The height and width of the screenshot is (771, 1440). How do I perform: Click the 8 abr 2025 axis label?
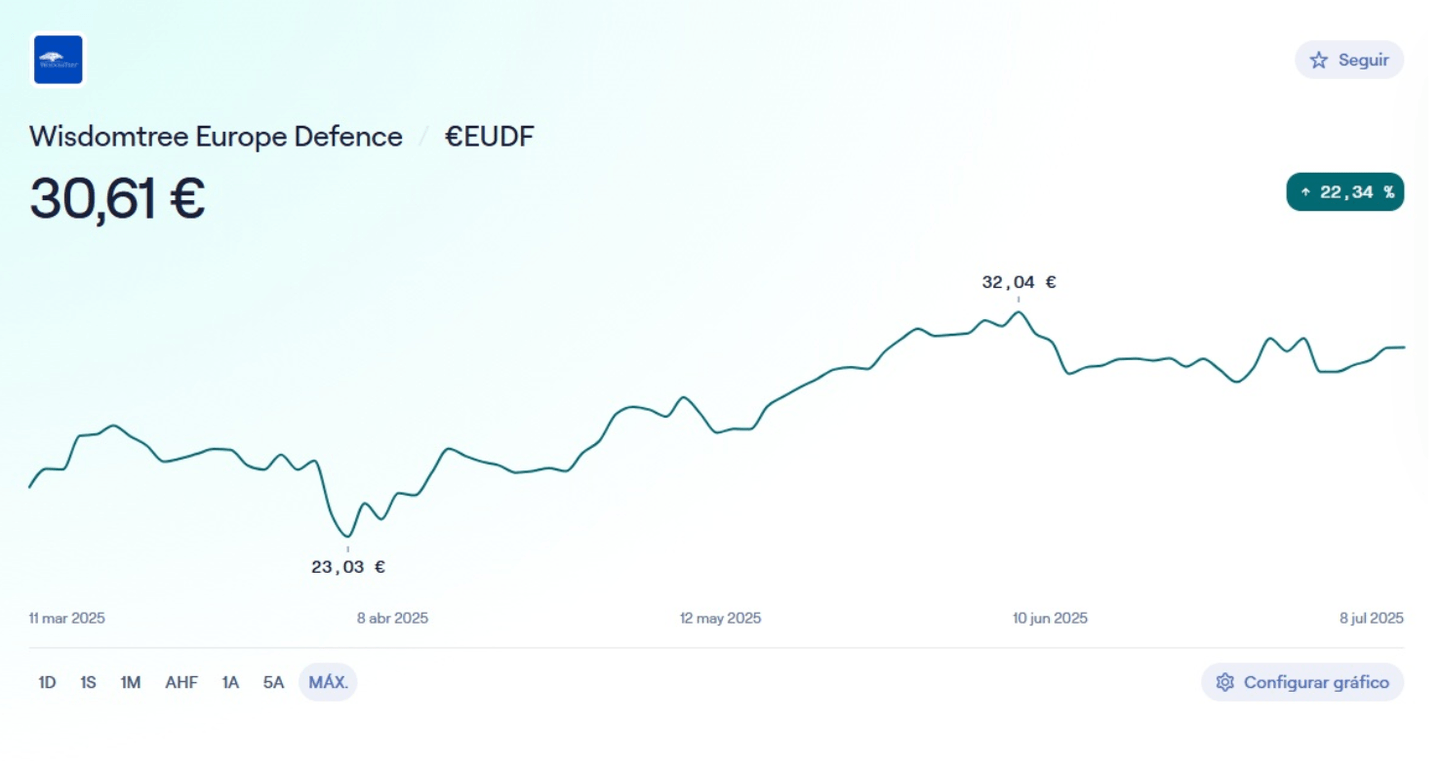click(x=391, y=618)
